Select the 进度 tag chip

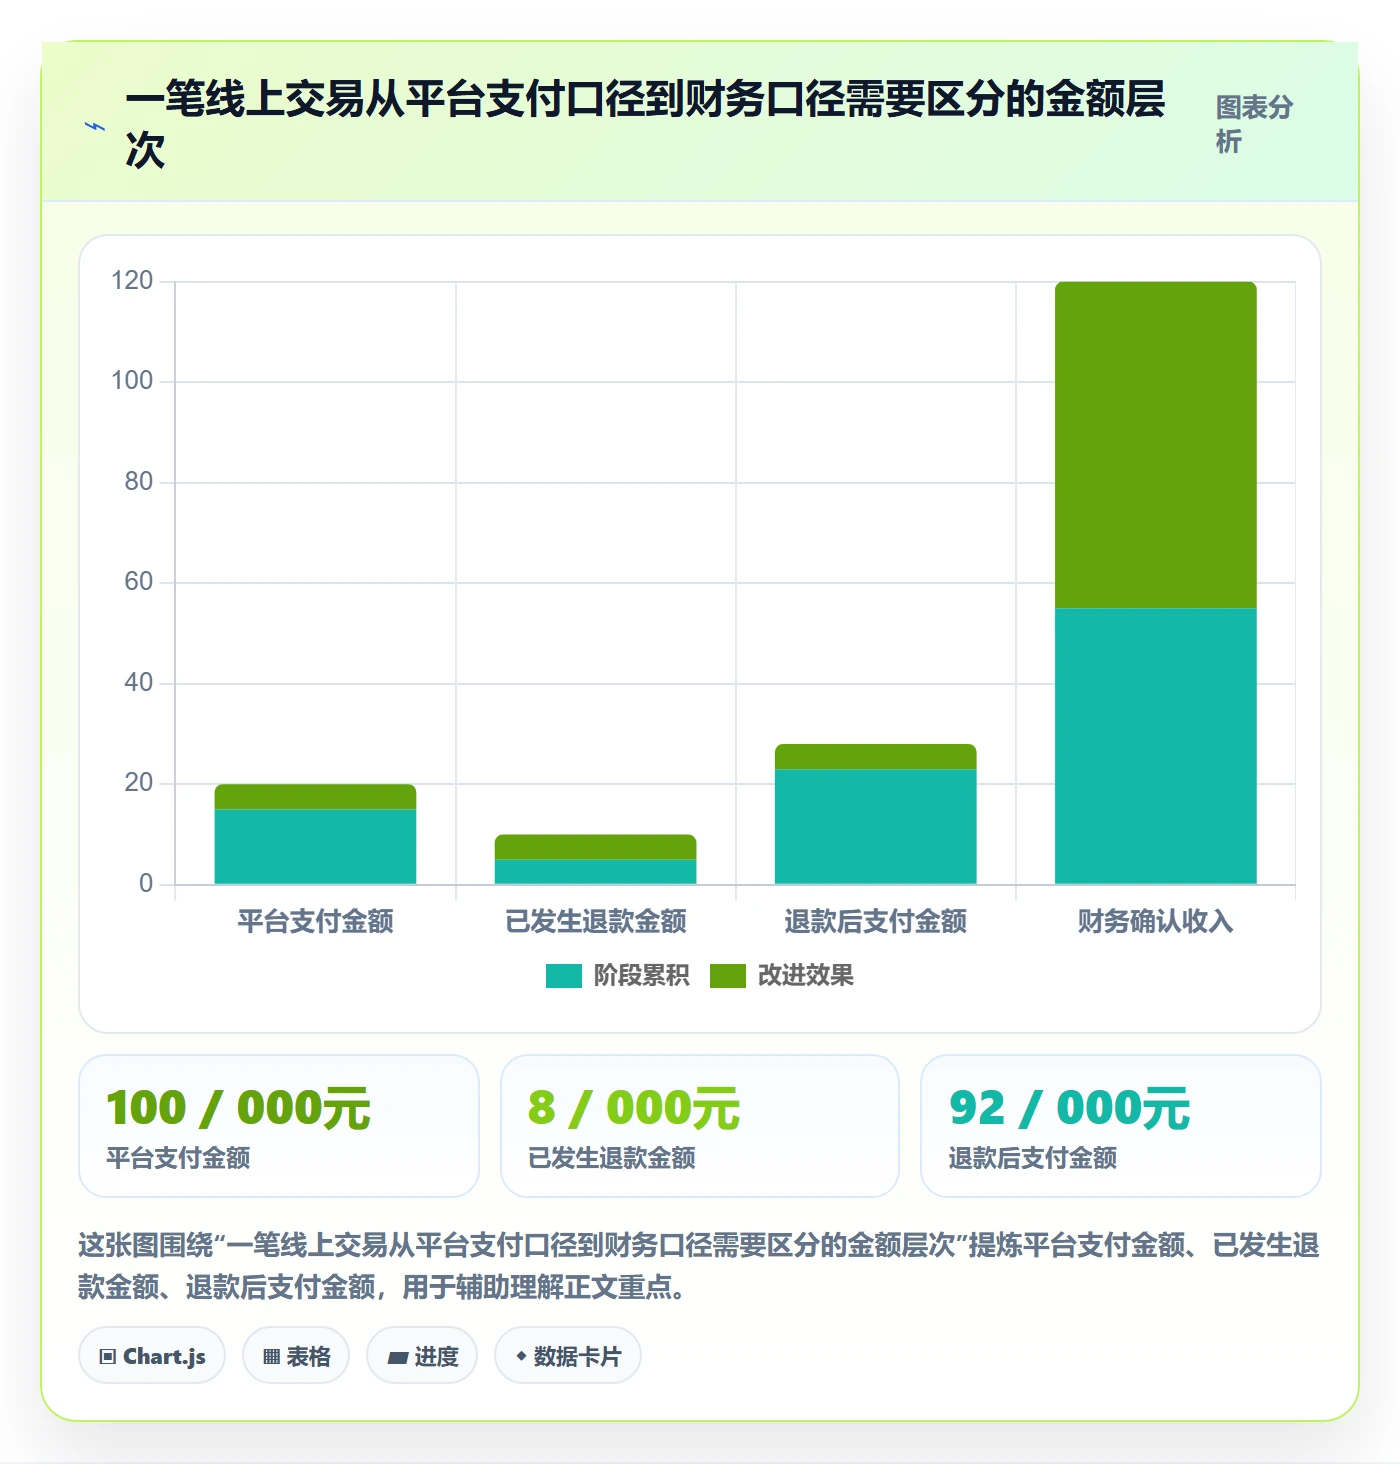point(422,1356)
